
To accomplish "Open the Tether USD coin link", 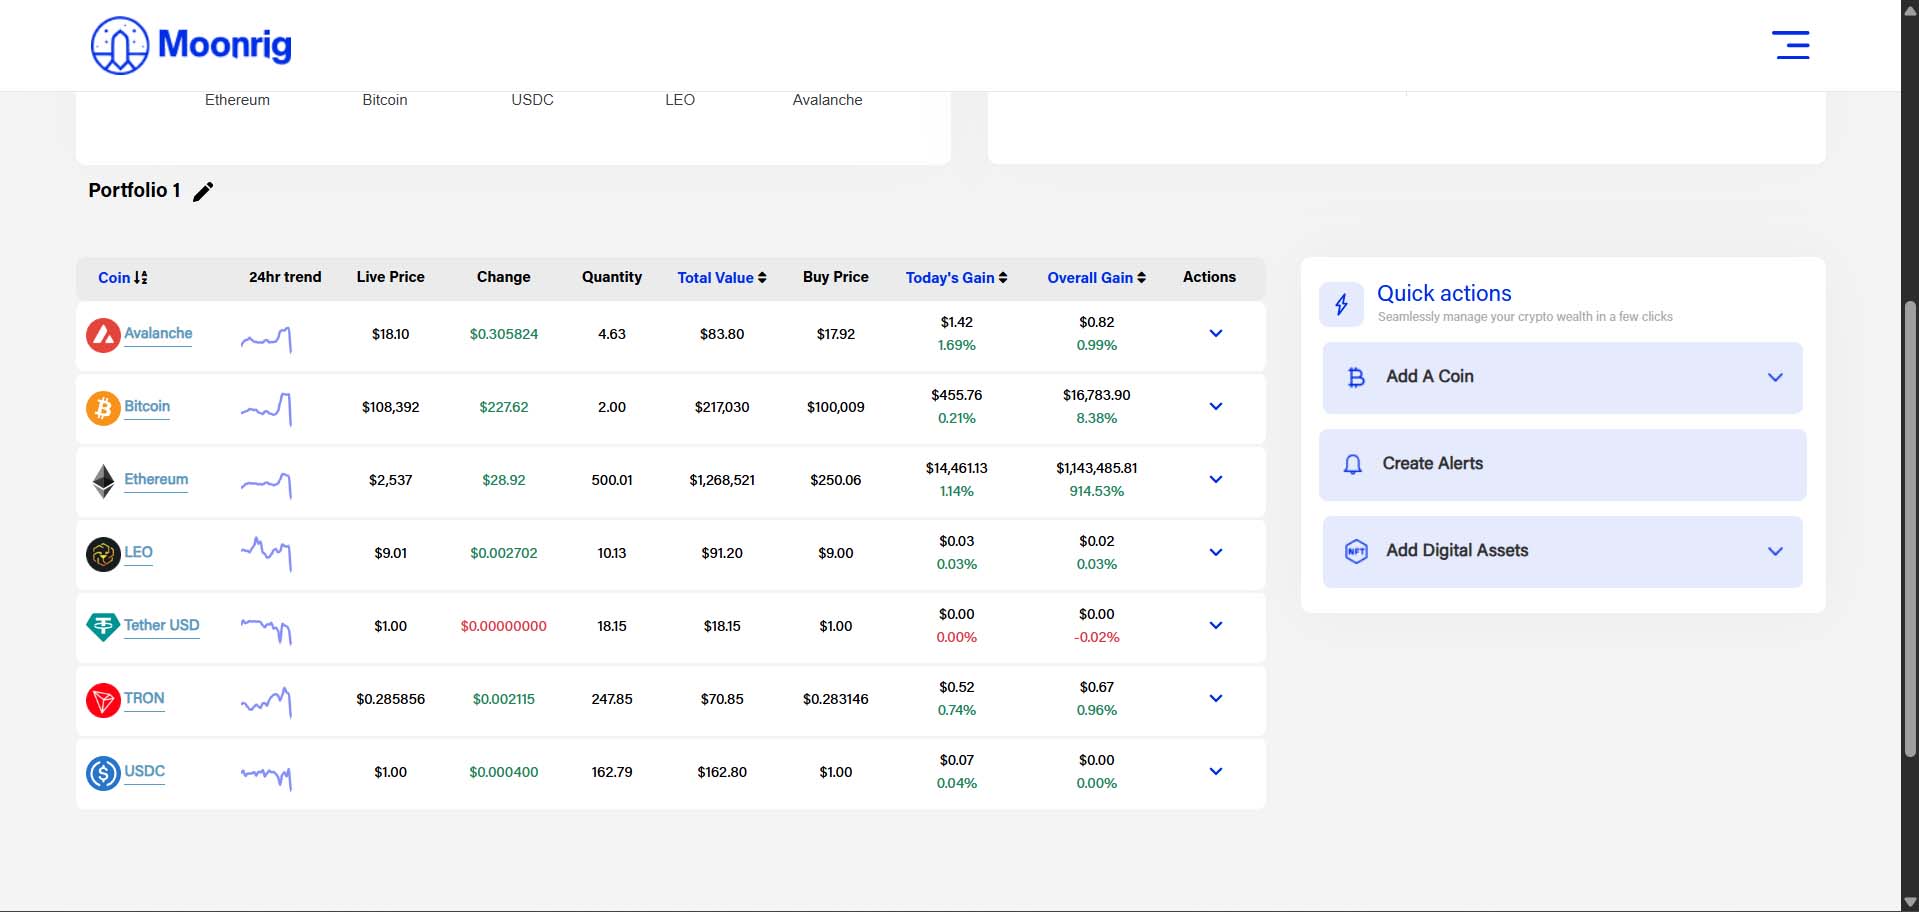I will 162,625.
